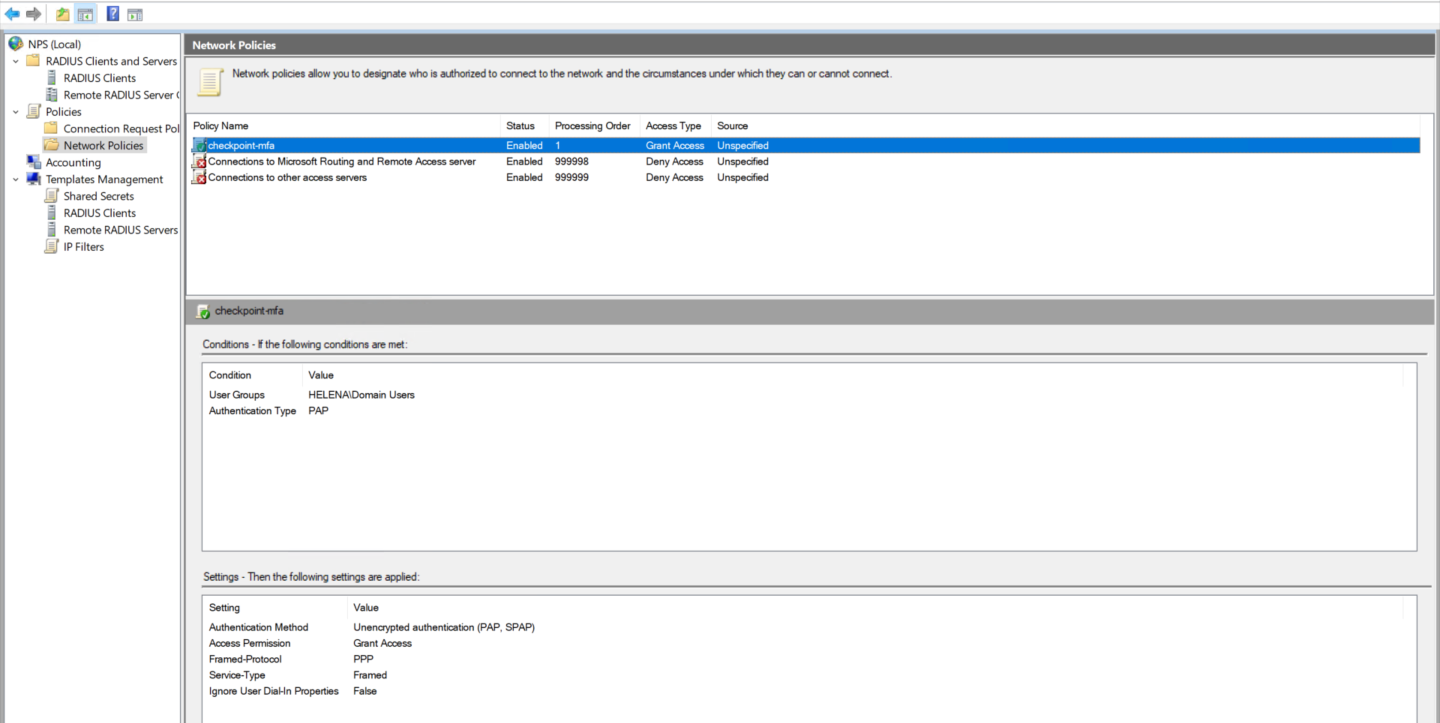Viewport: 1440px width, 723px height.
Task: Open Shared Secrets under Templates Management
Action: tap(98, 196)
